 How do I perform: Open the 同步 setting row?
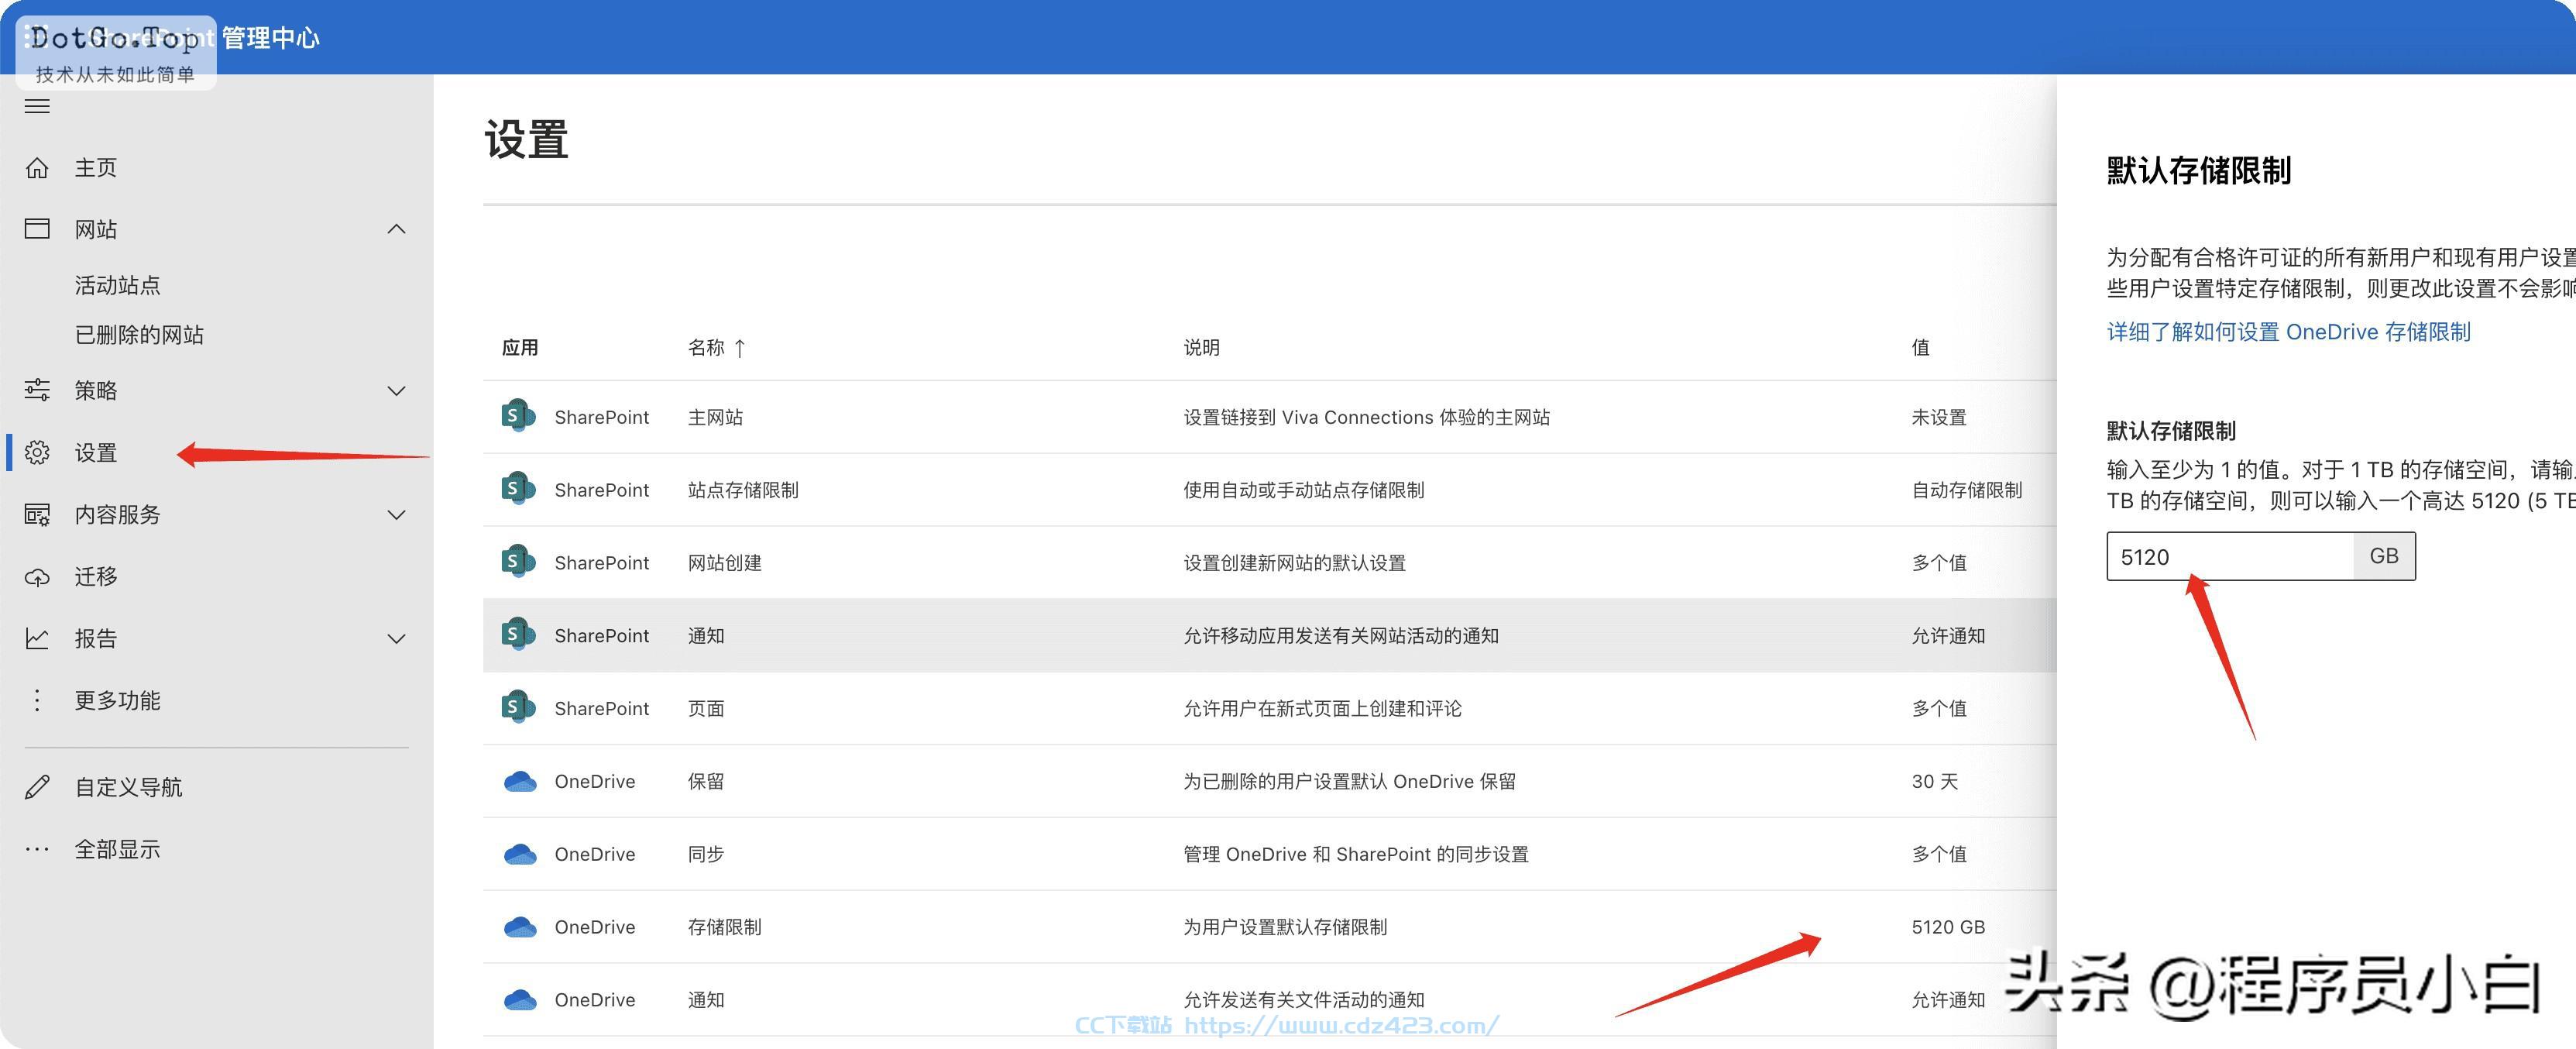point(1269,854)
